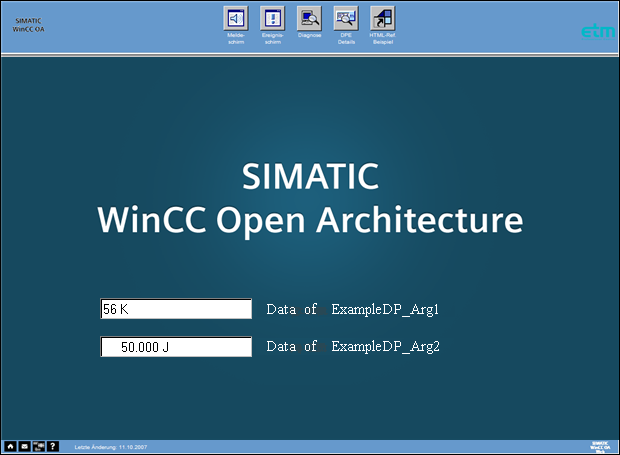Open the Ereignisschirm event screen icon
Screen dimensions: 620x455
272,18
